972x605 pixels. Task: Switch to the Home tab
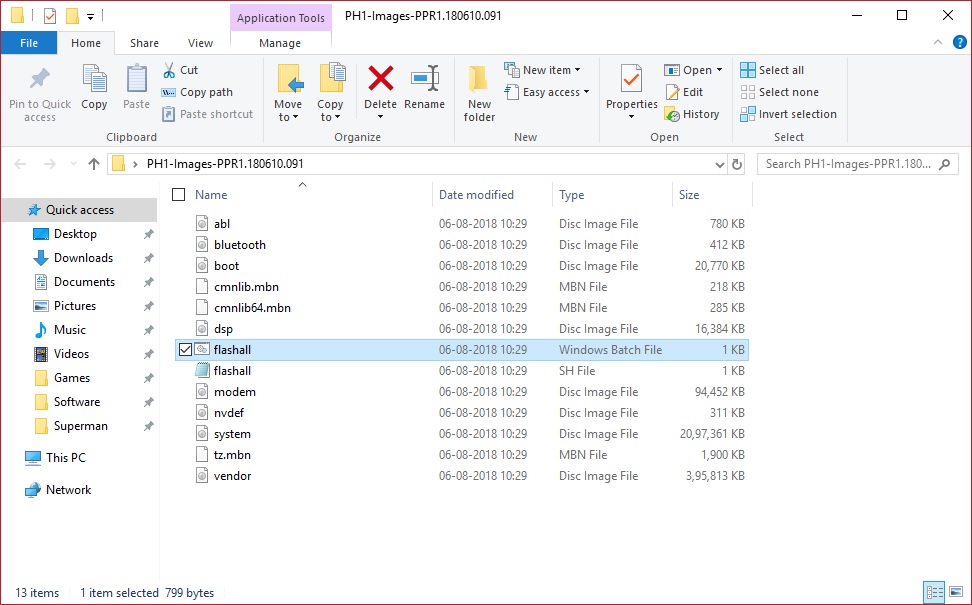[86, 43]
